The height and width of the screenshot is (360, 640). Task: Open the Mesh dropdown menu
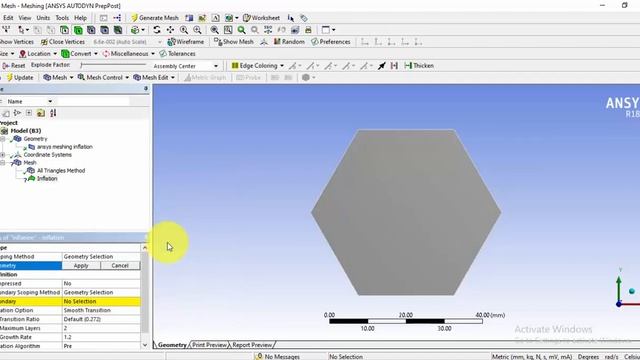58,78
